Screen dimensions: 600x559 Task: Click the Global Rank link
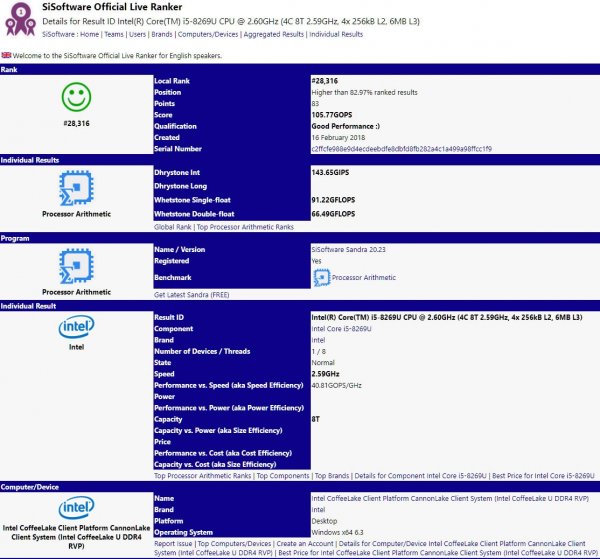click(173, 226)
